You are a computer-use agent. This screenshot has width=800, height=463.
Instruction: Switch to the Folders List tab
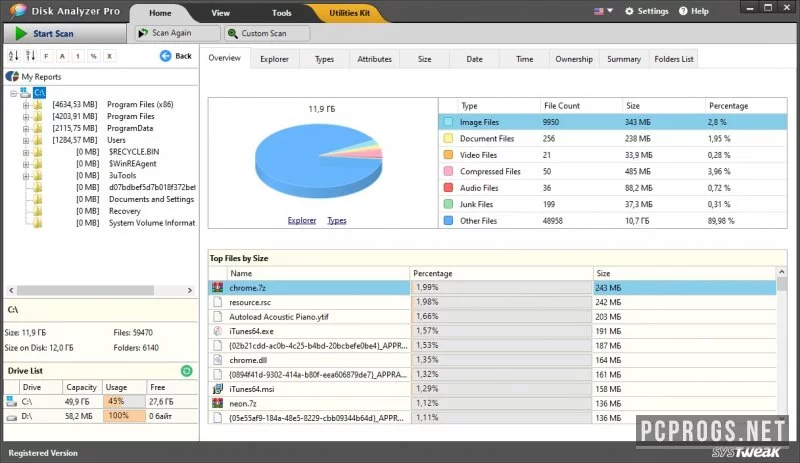[673, 59]
